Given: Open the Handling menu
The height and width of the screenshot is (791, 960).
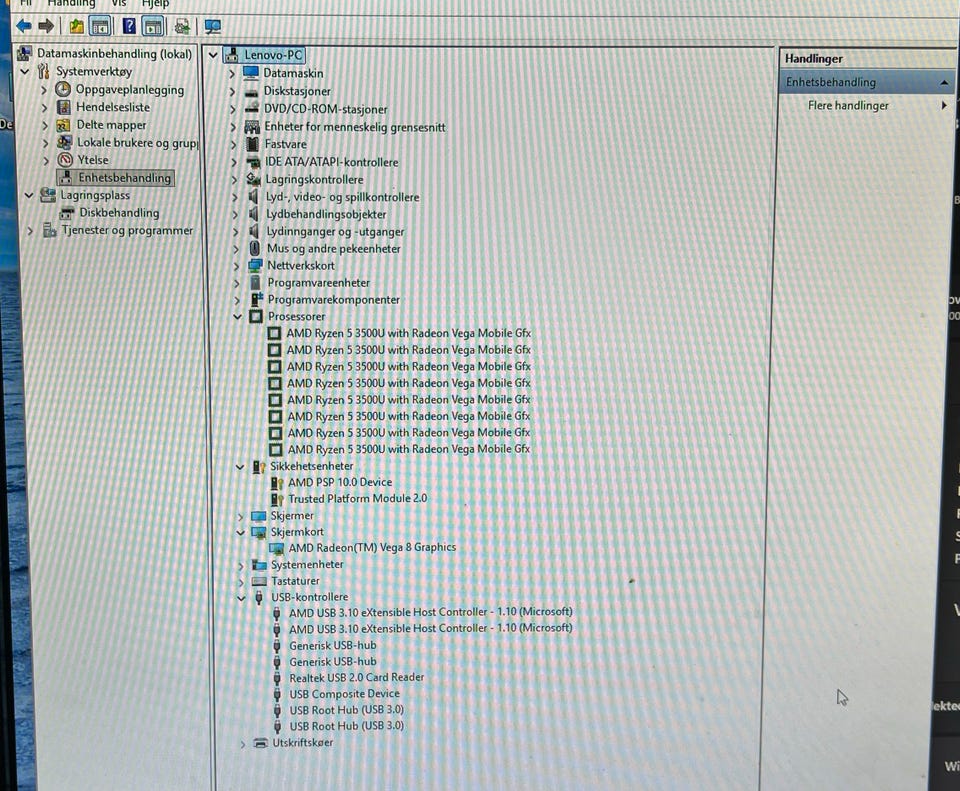Looking at the screenshot, I should 71,4.
